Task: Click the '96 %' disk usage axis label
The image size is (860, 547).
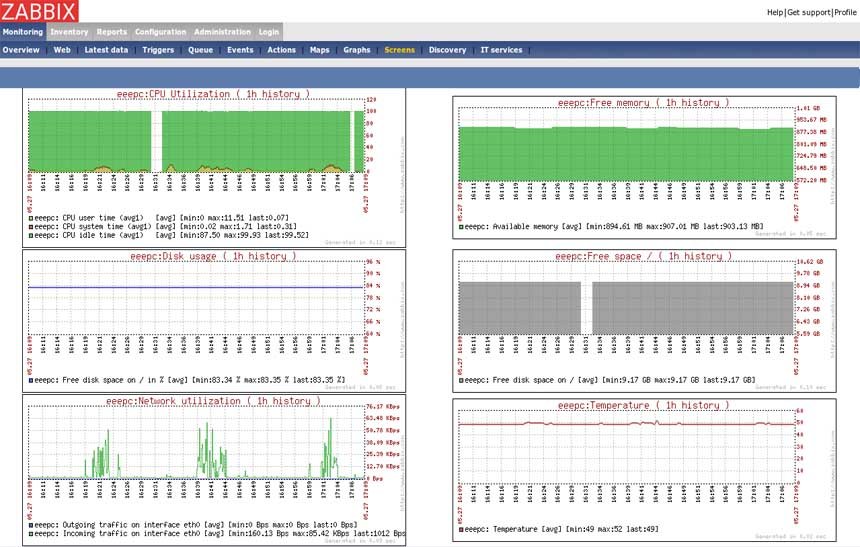Action: tap(373, 262)
